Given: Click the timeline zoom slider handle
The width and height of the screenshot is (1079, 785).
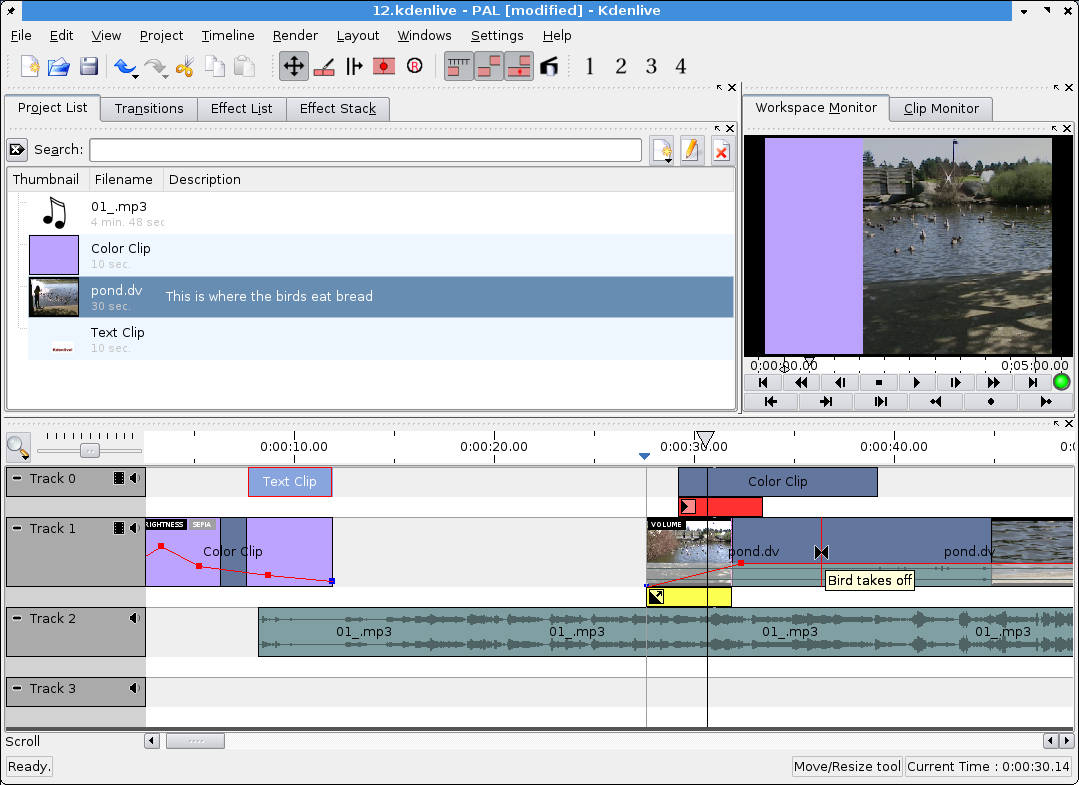Looking at the screenshot, I should [x=89, y=451].
